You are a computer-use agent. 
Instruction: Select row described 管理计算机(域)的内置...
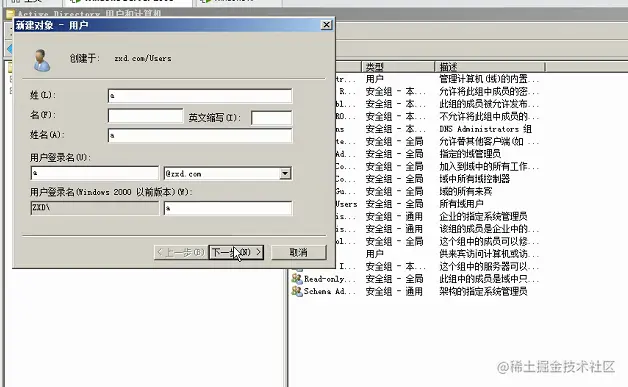pyautogui.click(x=489, y=79)
